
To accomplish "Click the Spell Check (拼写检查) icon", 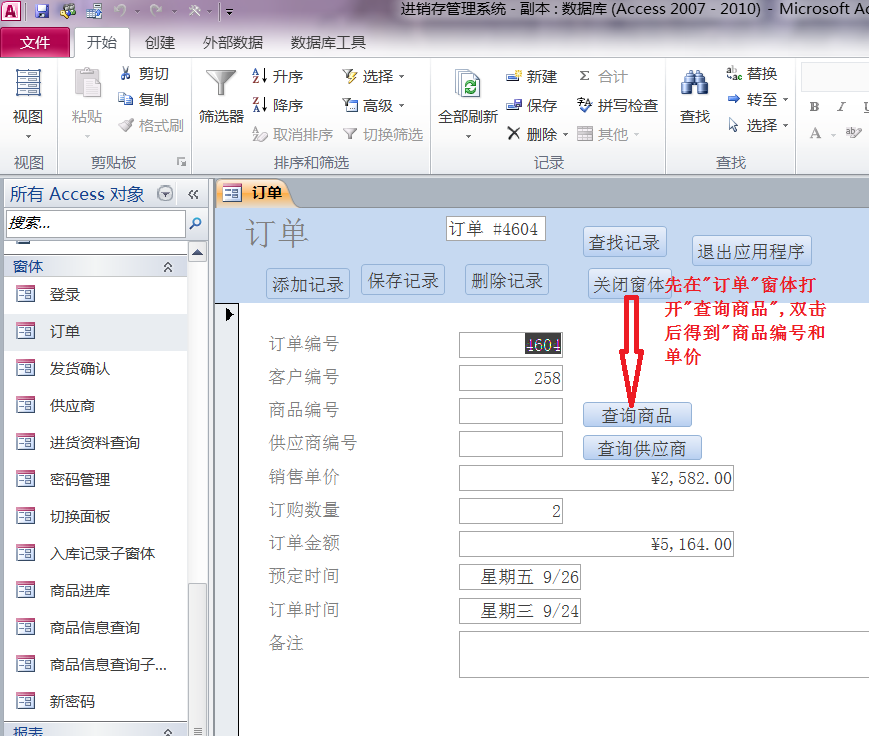I will point(586,105).
